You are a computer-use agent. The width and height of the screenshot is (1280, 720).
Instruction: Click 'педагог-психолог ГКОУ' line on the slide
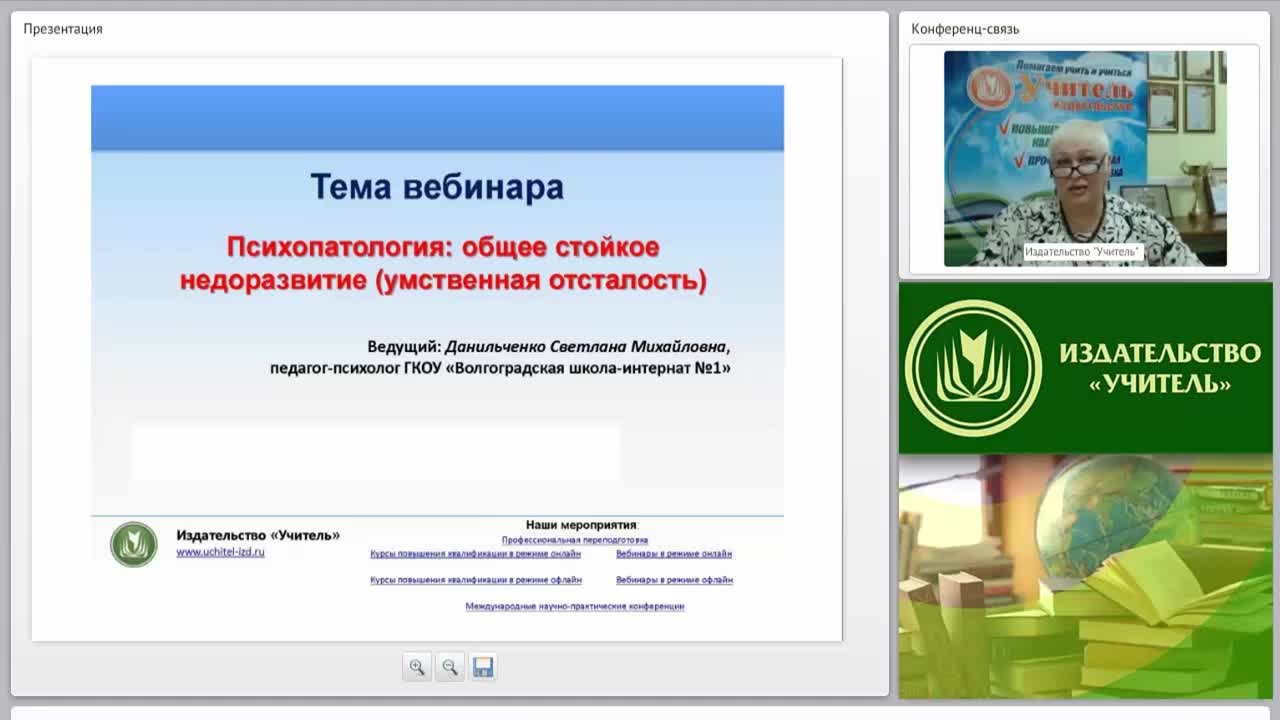point(500,368)
